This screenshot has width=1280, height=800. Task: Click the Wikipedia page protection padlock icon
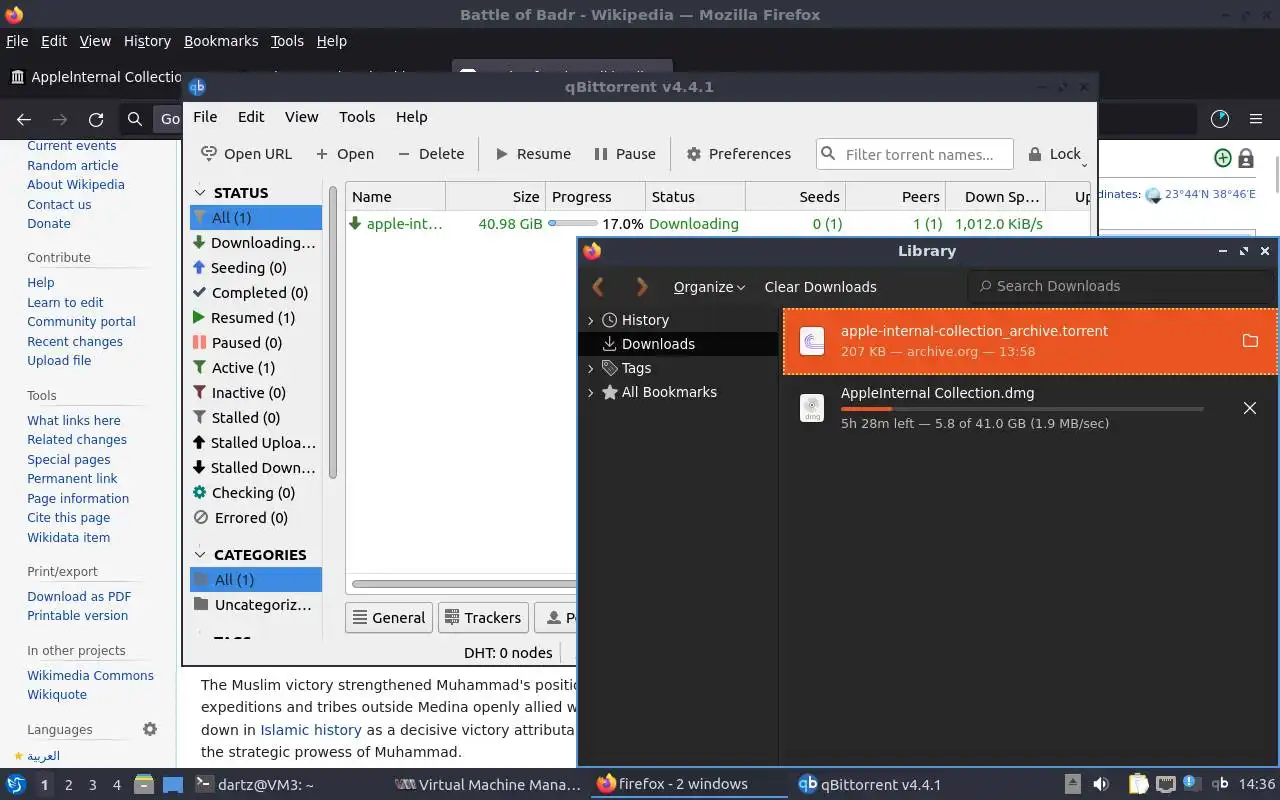(1246, 158)
